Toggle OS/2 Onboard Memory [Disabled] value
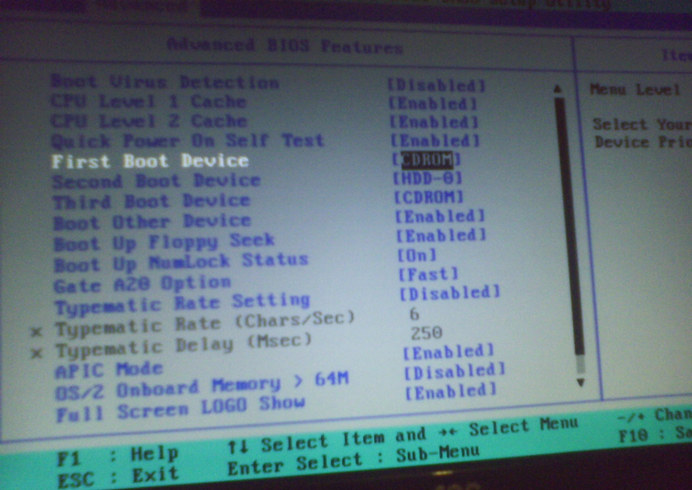Image resolution: width=692 pixels, height=490 pixels. pyautogui.click(x=455, y=371)
